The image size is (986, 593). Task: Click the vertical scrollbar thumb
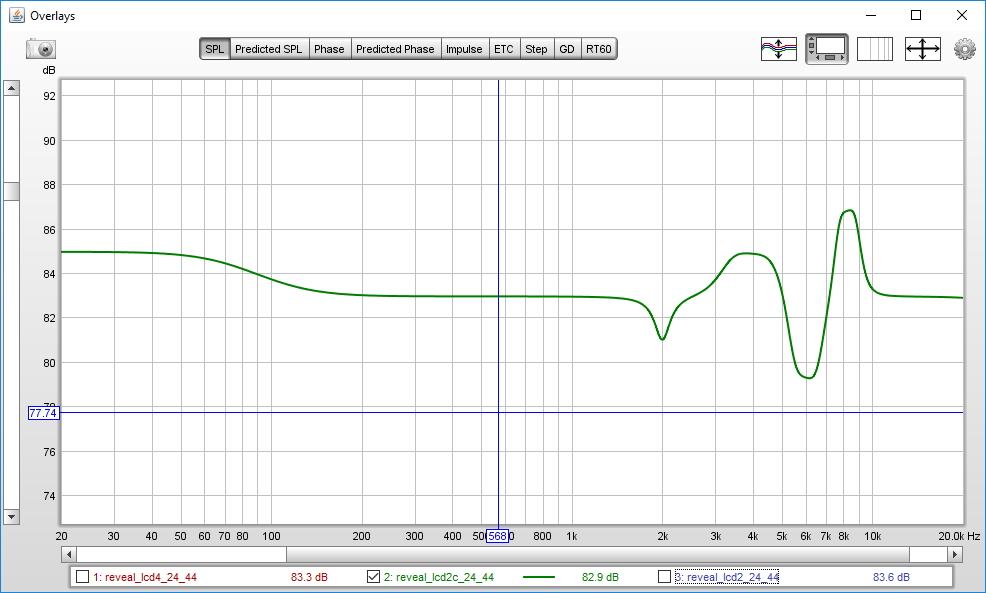click(x=11, y=191)
